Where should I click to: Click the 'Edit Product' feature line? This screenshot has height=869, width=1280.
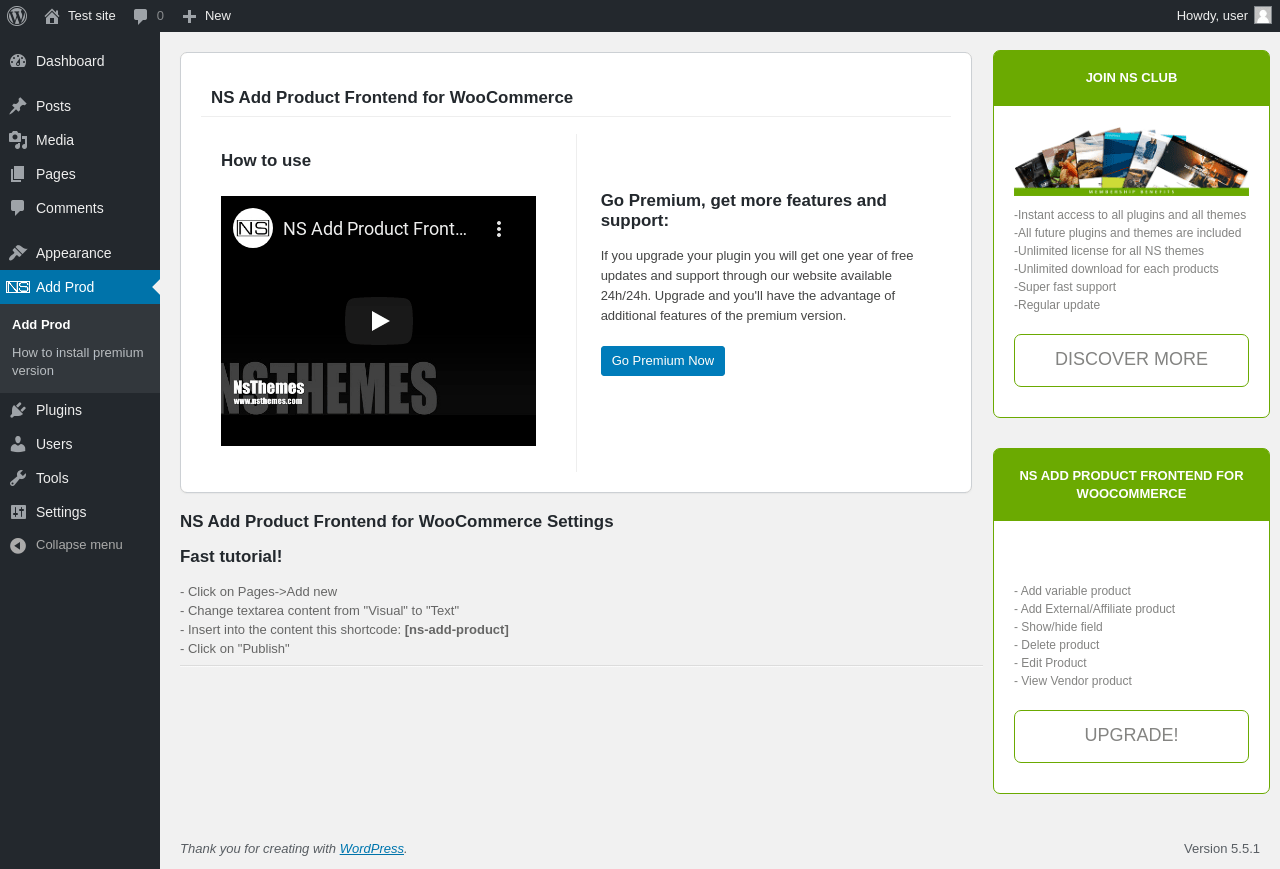coord(1050,663)
